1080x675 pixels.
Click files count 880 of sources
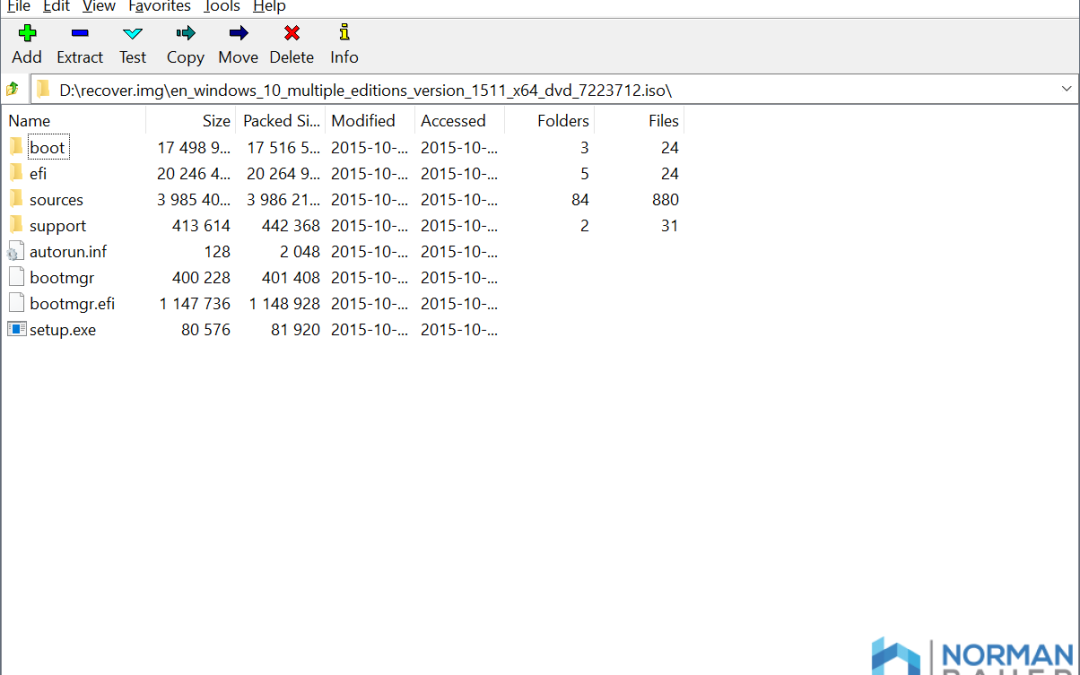[665, 200]
